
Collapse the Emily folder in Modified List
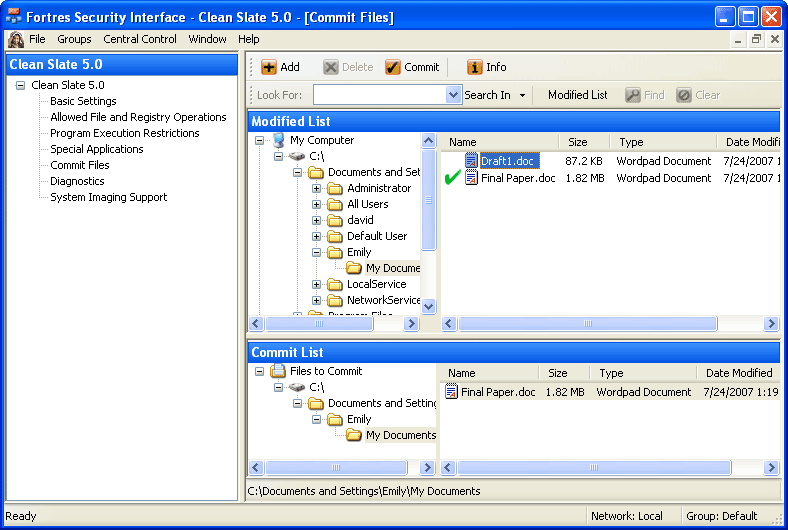pyautogui.click(x=316, y=252)
